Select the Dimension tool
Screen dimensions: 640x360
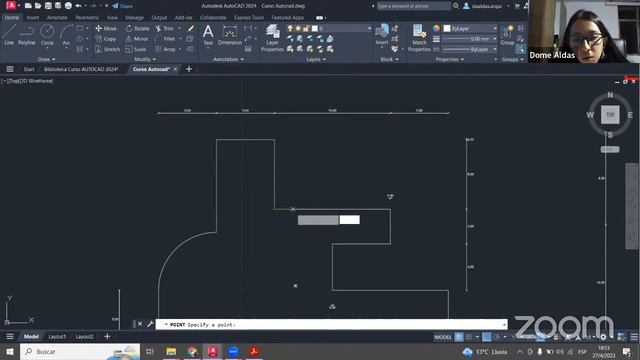230,34
